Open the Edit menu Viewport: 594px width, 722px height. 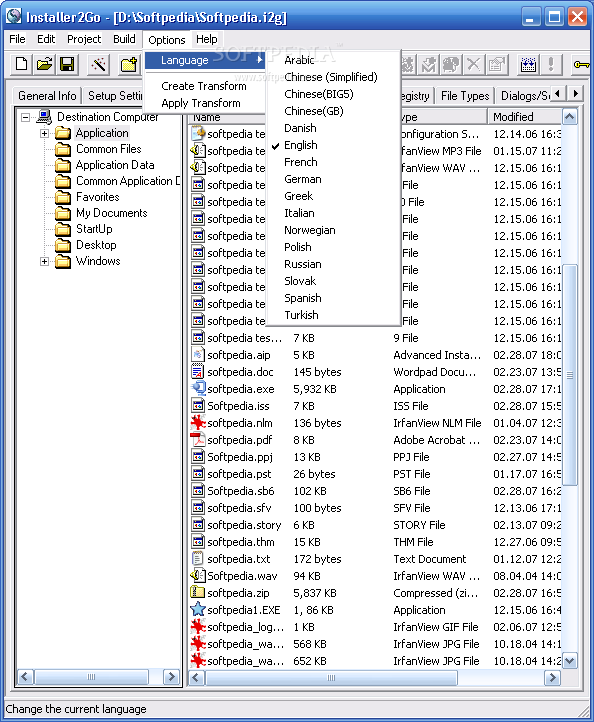point(46,39)
